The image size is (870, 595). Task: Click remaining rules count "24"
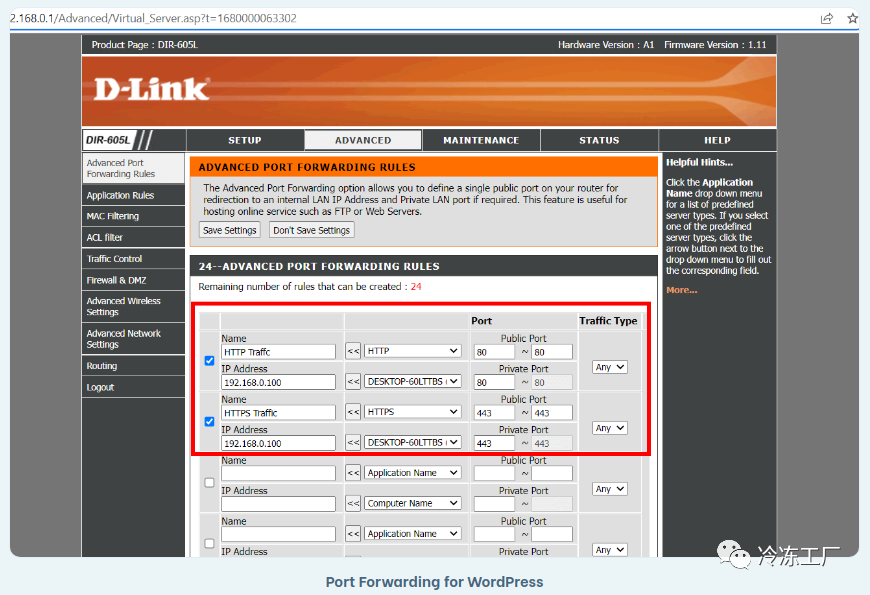point(416,287)
